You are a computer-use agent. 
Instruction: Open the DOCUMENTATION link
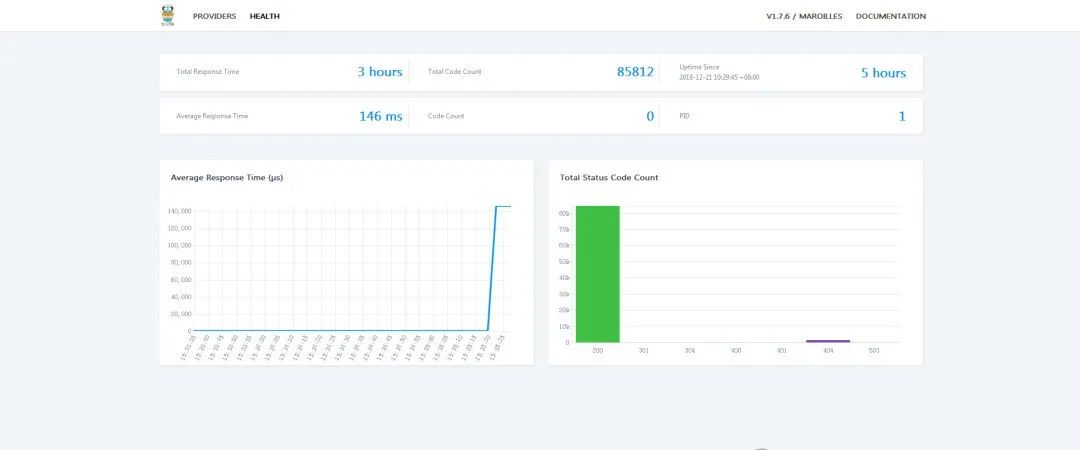click(x=891, y=16)
